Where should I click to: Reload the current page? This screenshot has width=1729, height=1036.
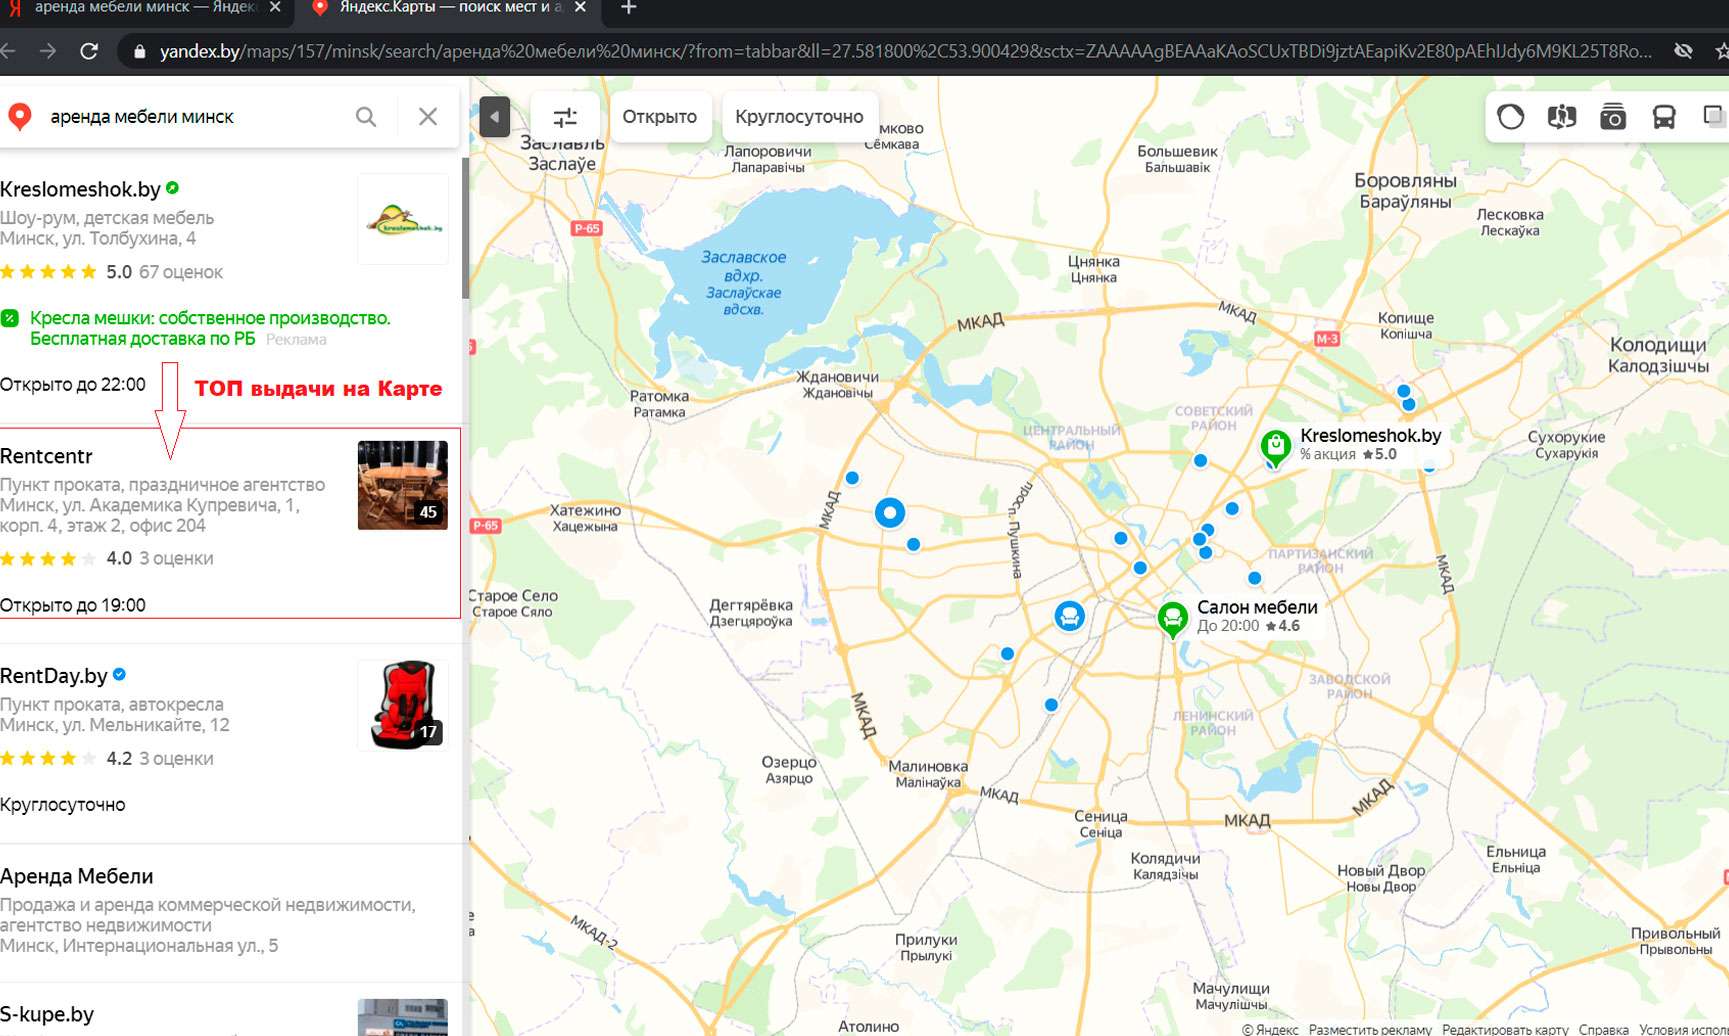point(89,51)
